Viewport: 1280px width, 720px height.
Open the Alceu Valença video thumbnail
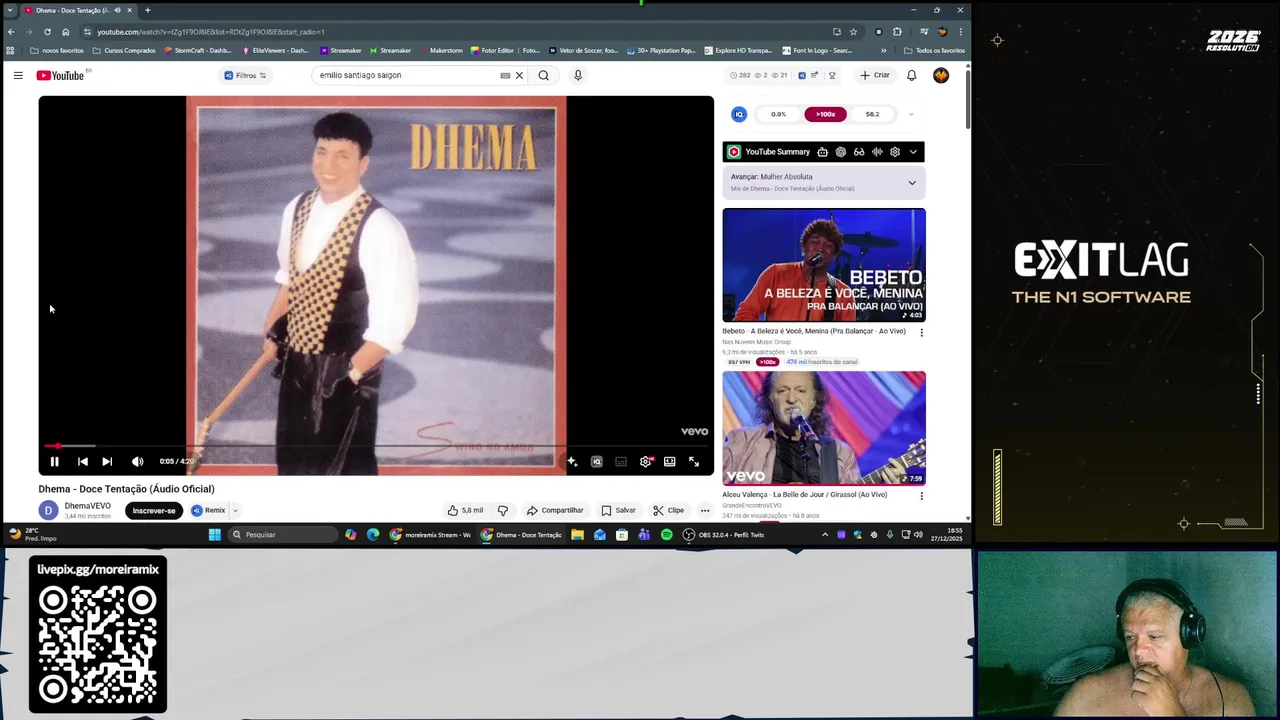pos(824,428)
